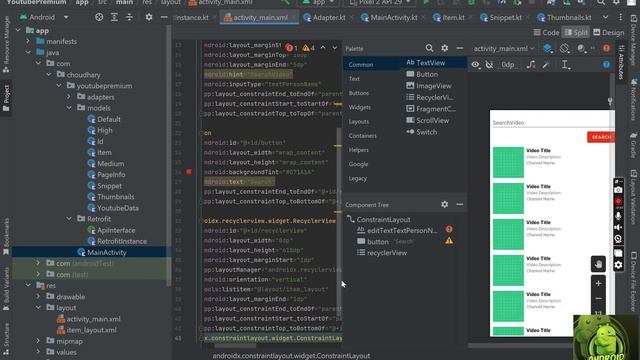Select button item in Component Tree

coord(386,242)
